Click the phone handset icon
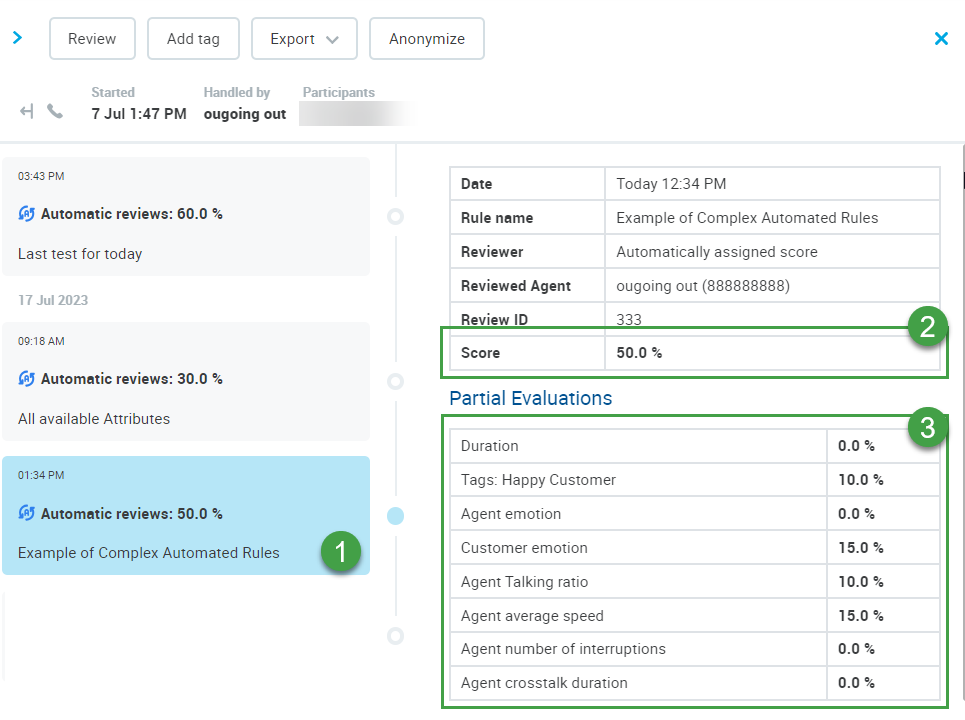 pyautogui.click(x=55, y=111)
